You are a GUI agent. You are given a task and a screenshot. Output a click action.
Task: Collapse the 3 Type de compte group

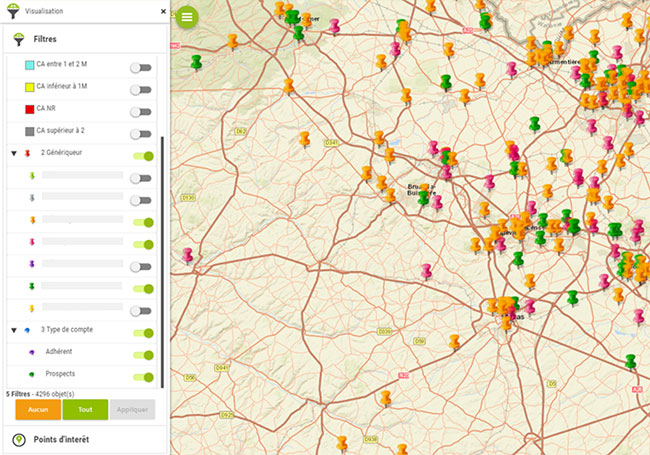[x=13, y=330]
